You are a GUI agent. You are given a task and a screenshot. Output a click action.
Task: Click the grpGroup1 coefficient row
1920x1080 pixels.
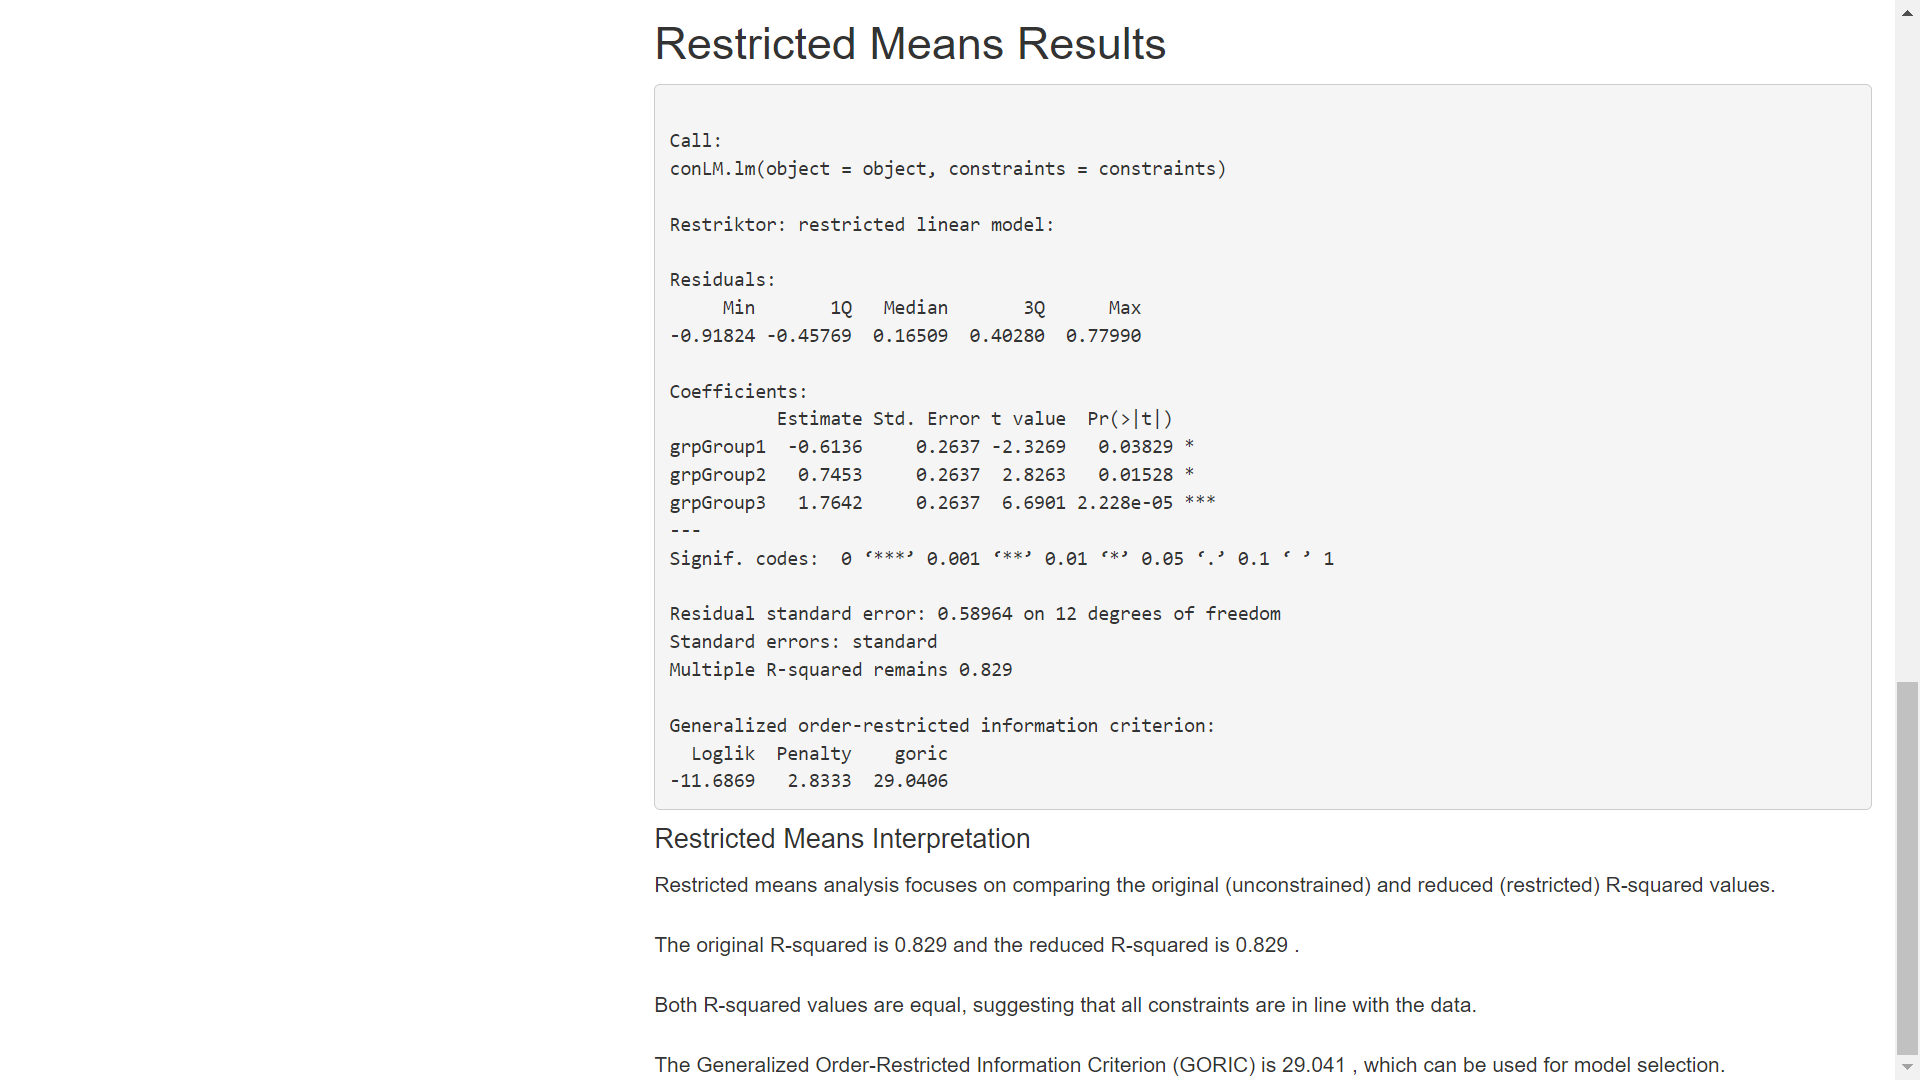point(932,447)
